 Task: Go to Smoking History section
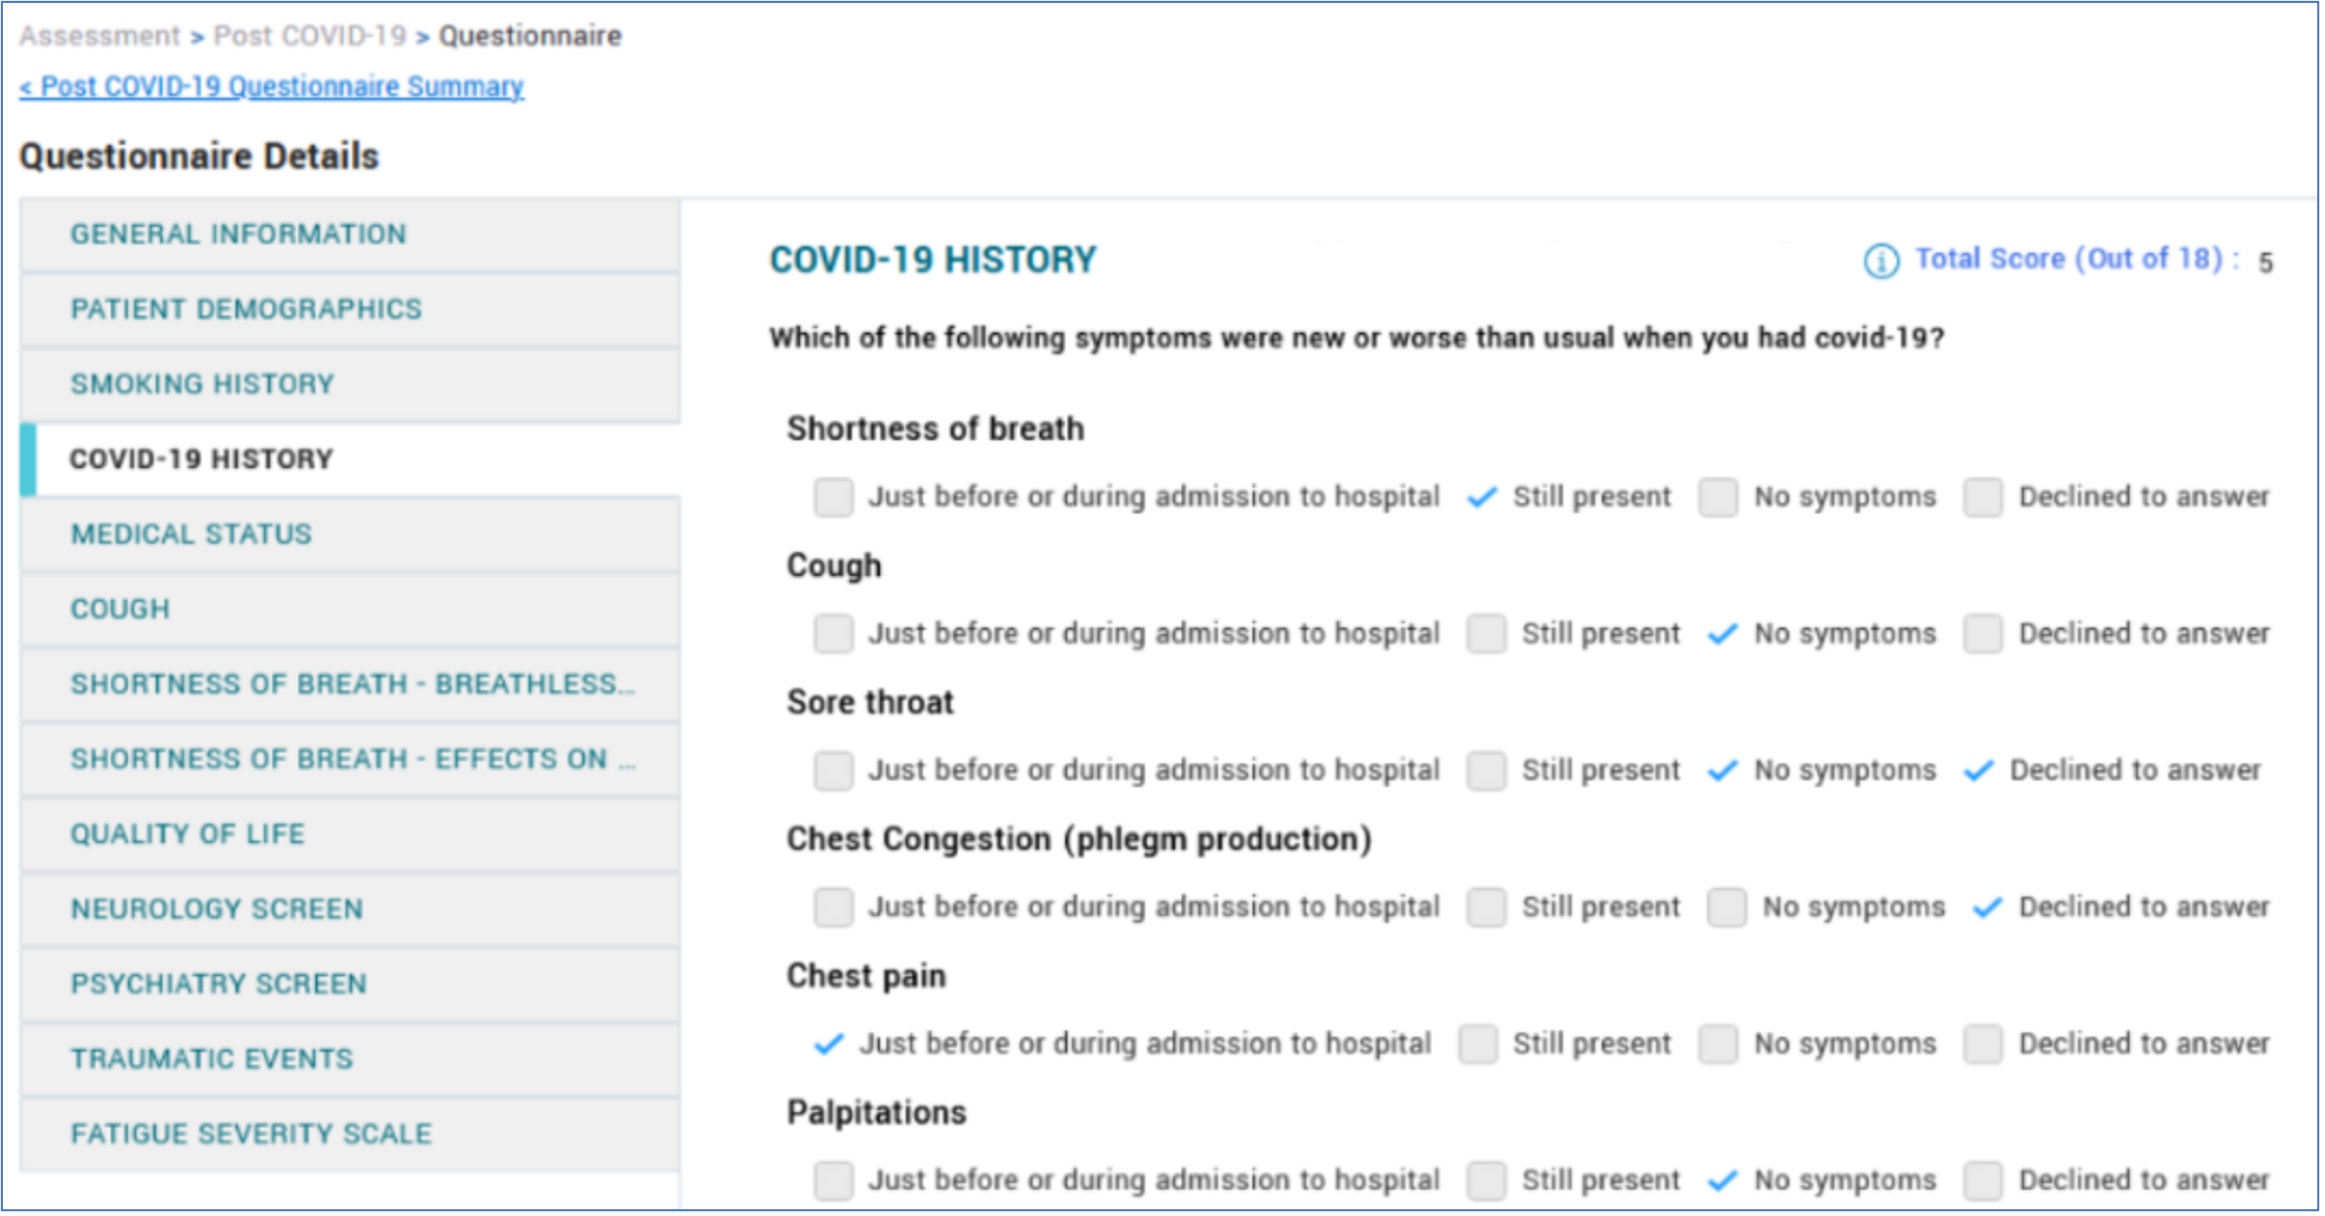[202, 384]
